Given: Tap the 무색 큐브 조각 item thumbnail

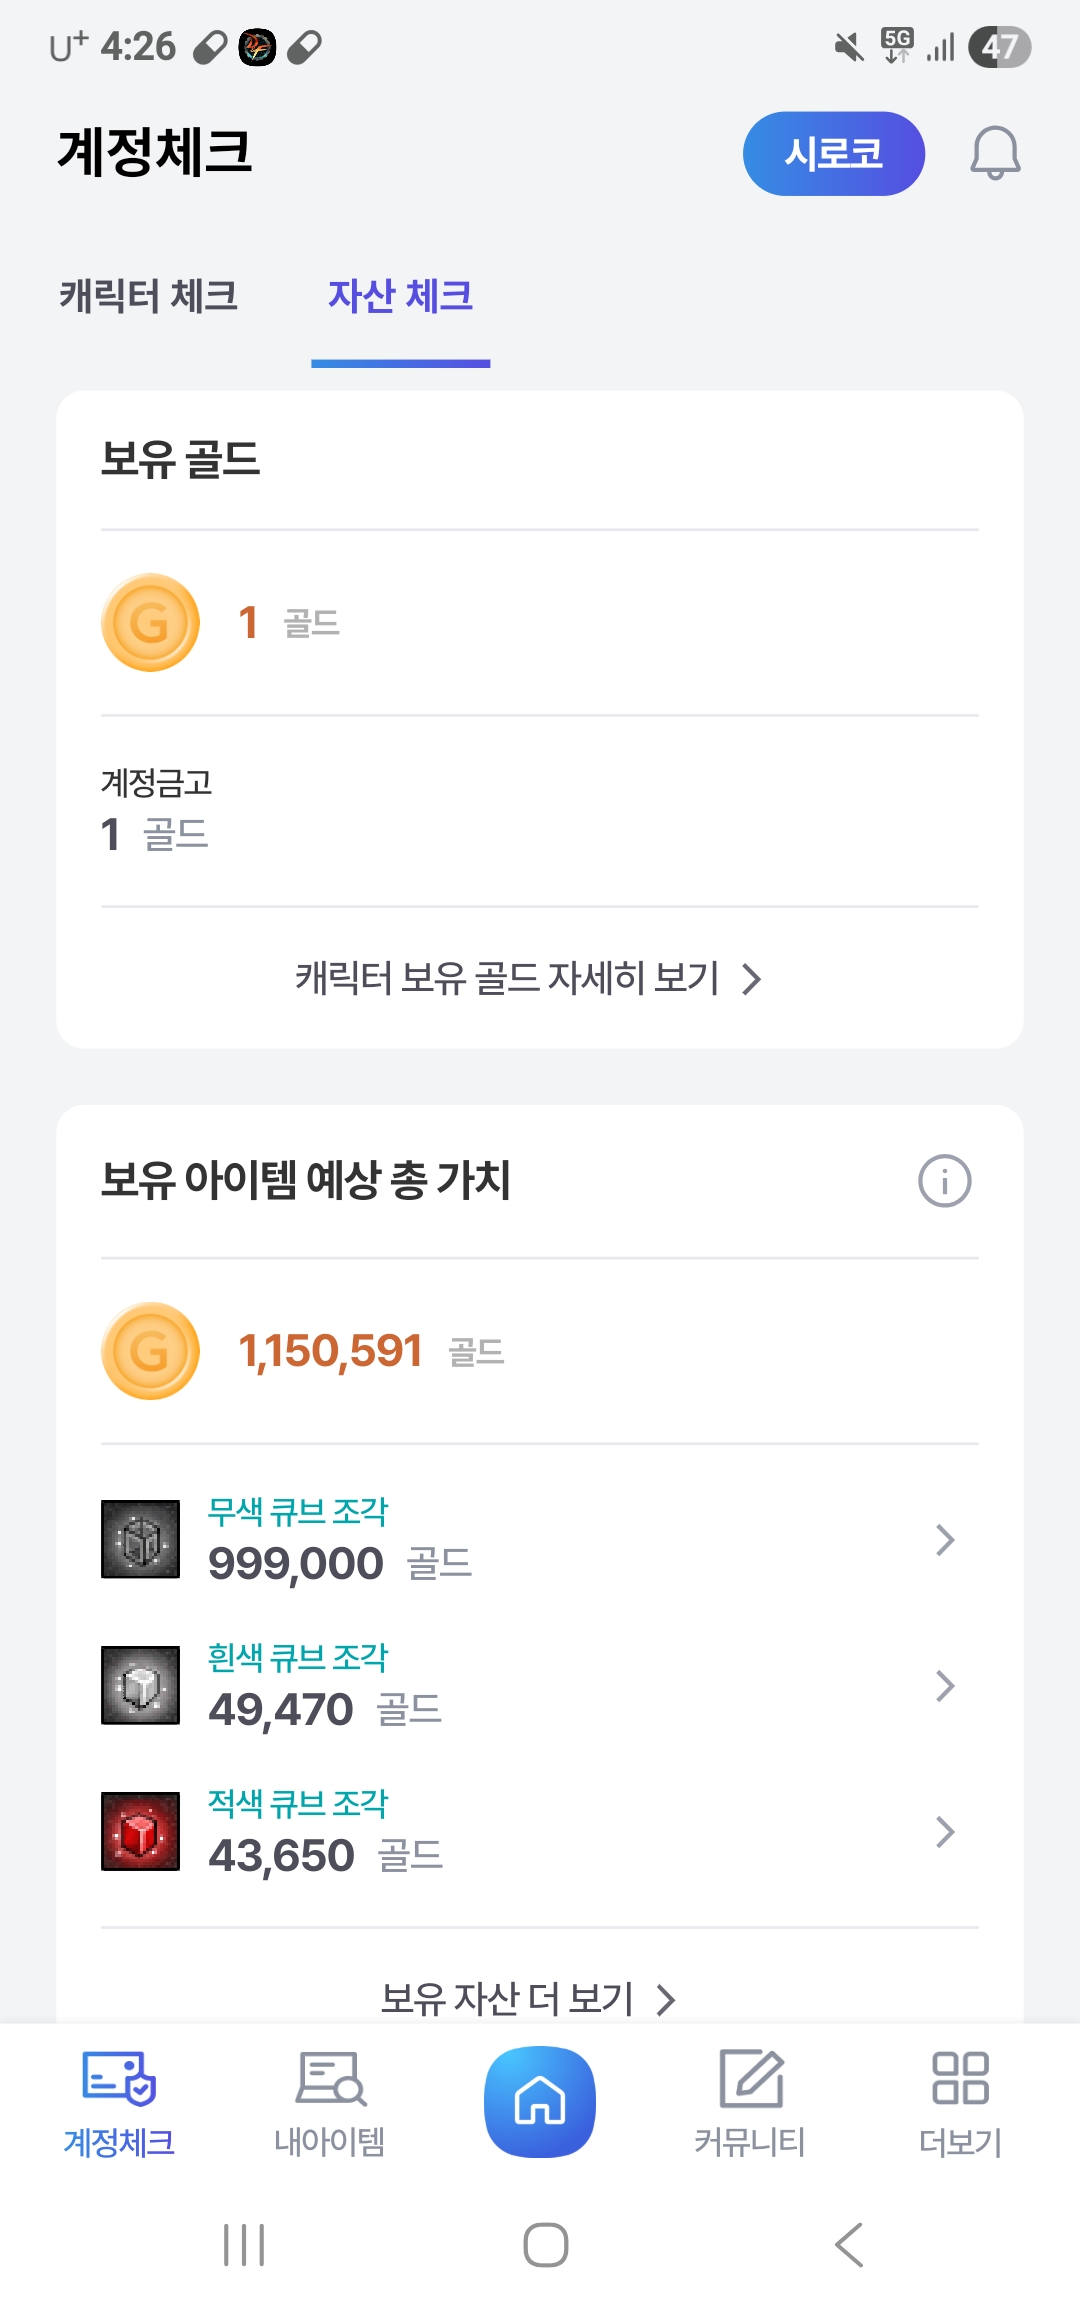Looking at the screenshot, I should tap(141, 1539).
